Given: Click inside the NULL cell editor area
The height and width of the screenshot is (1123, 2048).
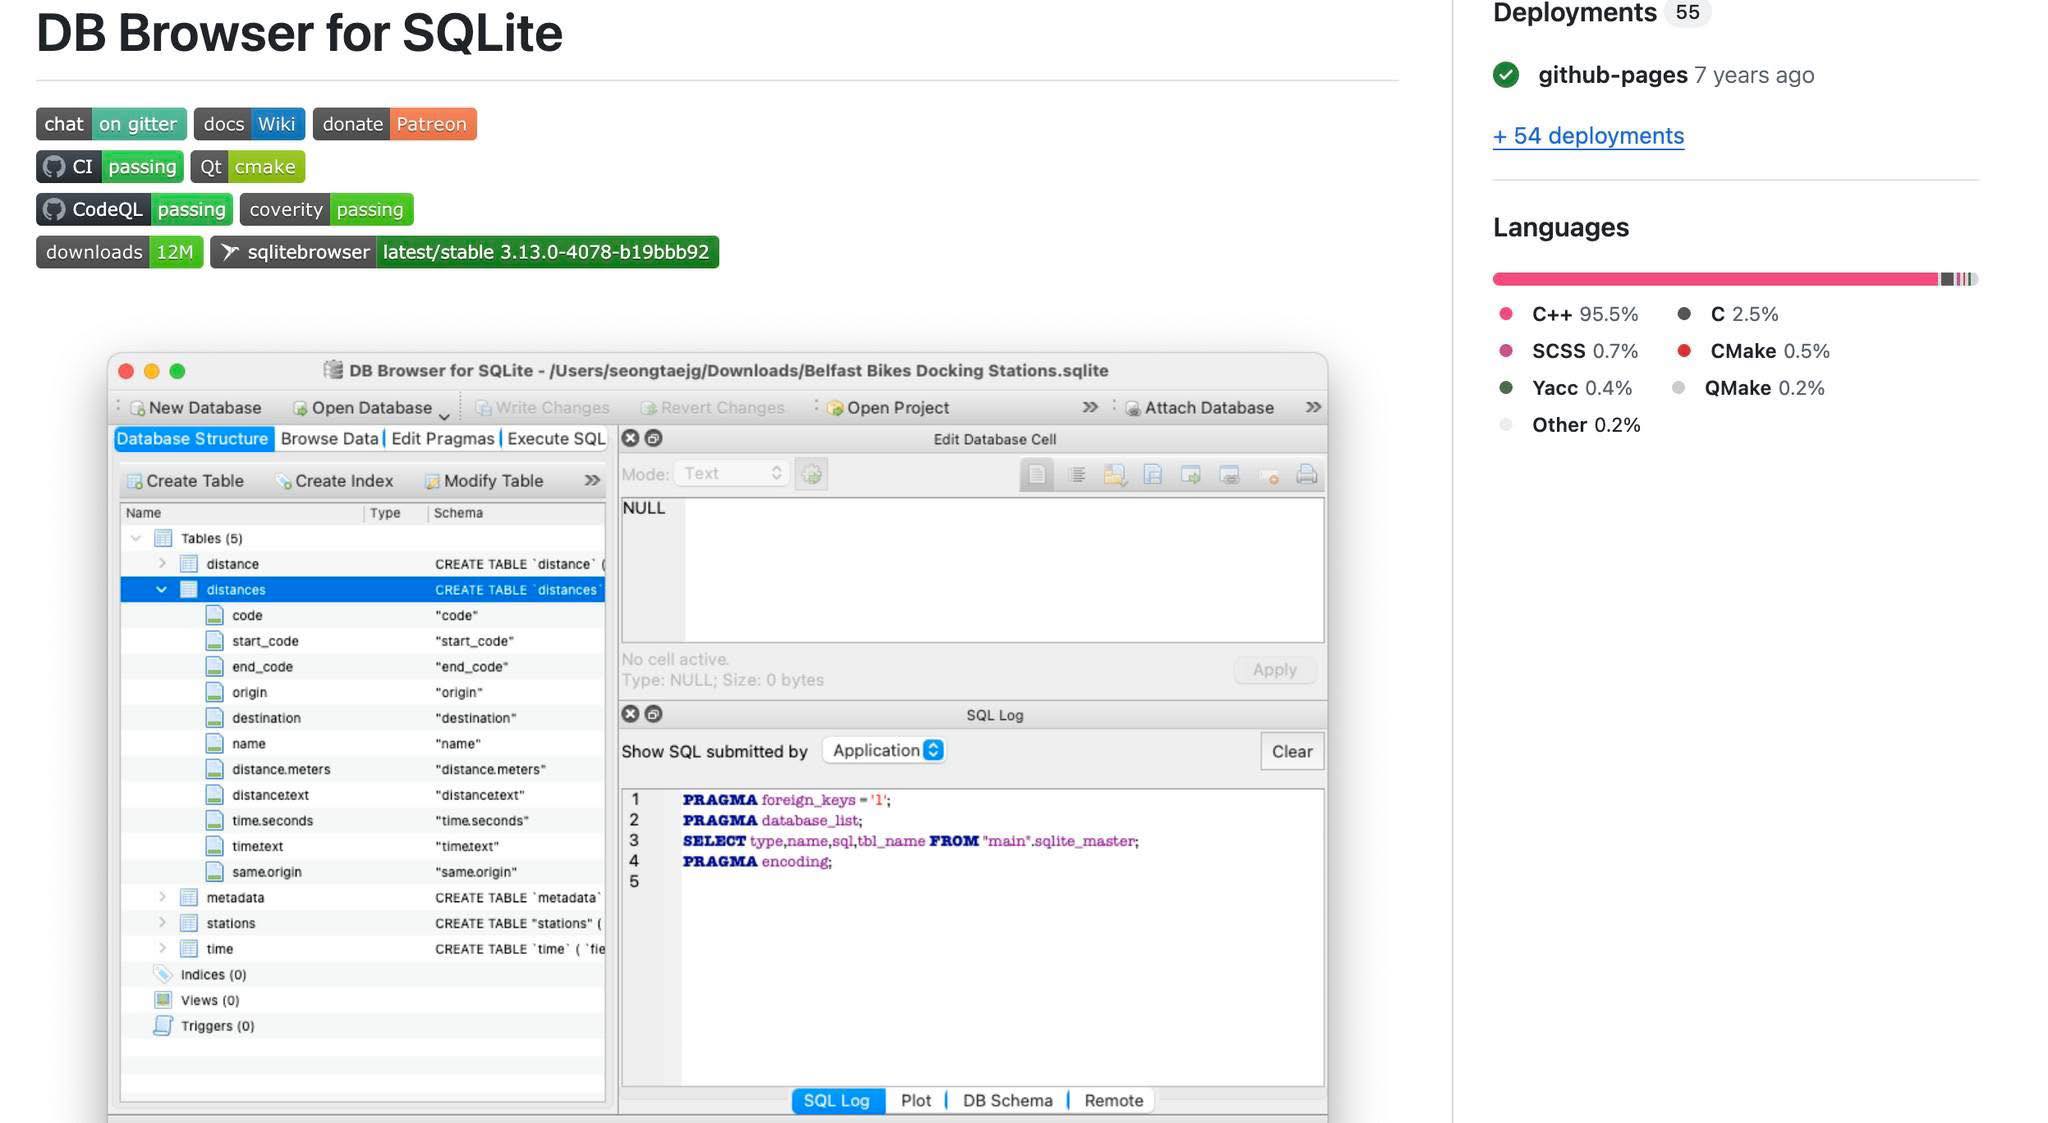Looking at the screenshot, I should [x=973, y=570].
